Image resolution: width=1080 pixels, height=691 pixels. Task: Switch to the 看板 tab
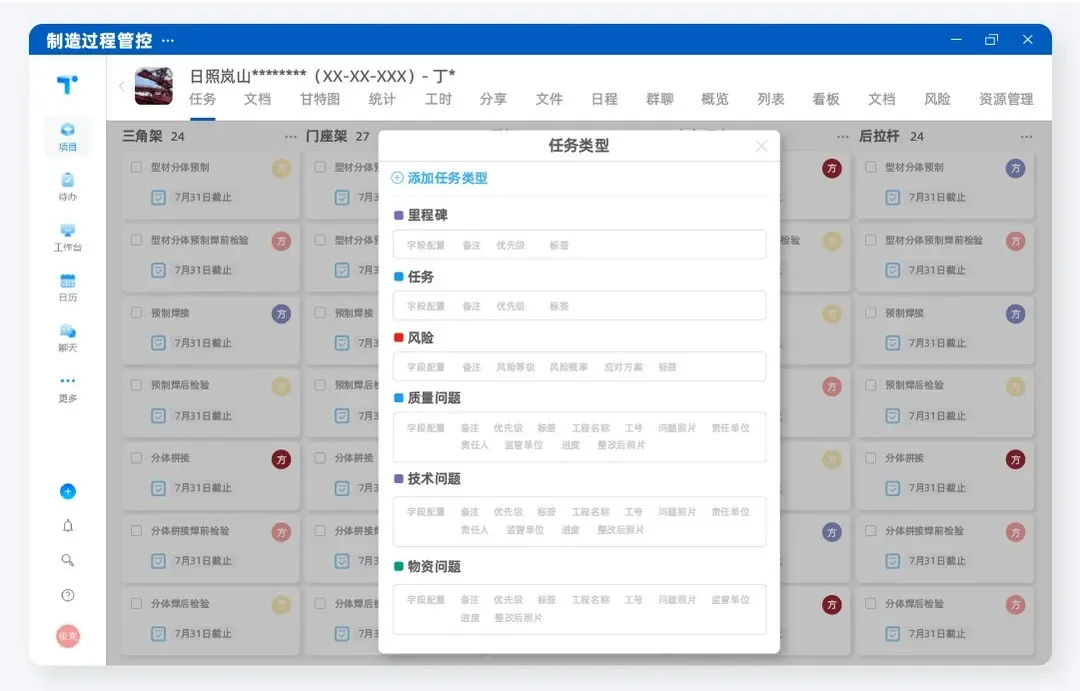(826, 99)
